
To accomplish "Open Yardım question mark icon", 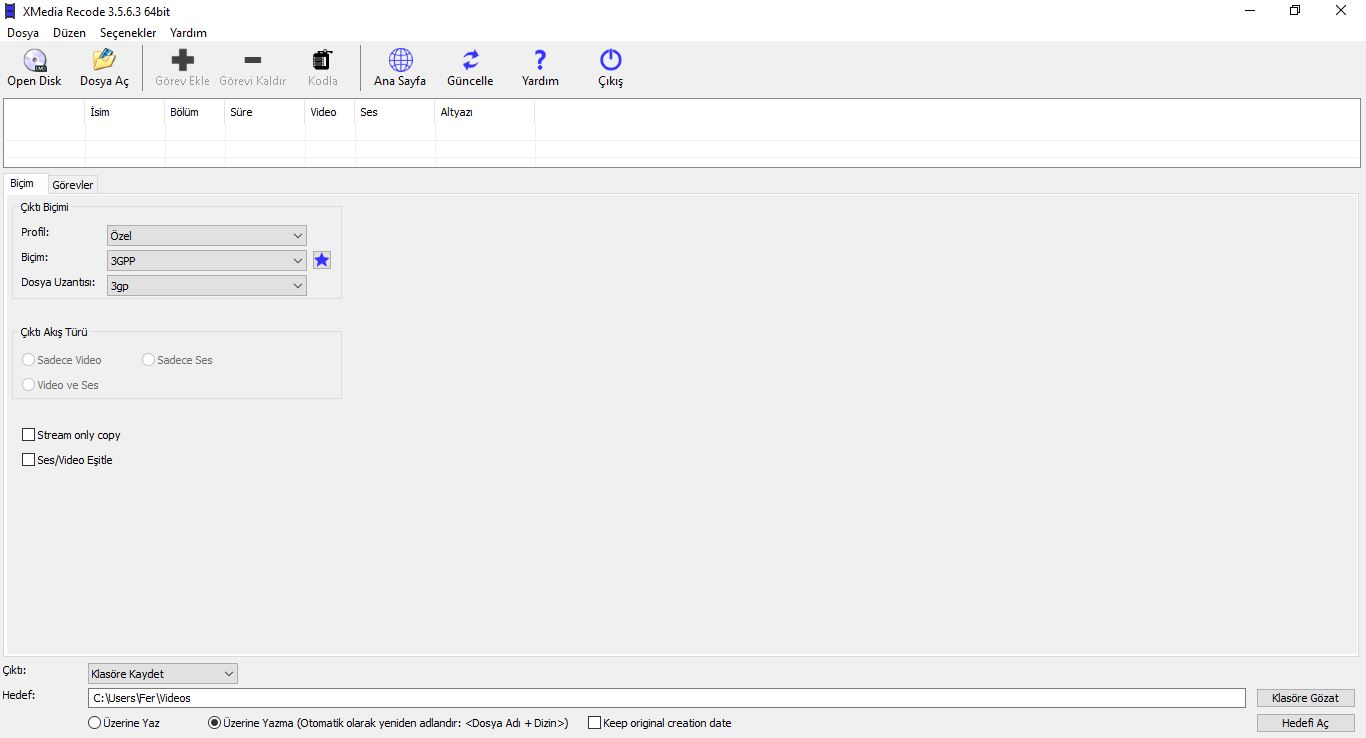I will click(540, 61).
